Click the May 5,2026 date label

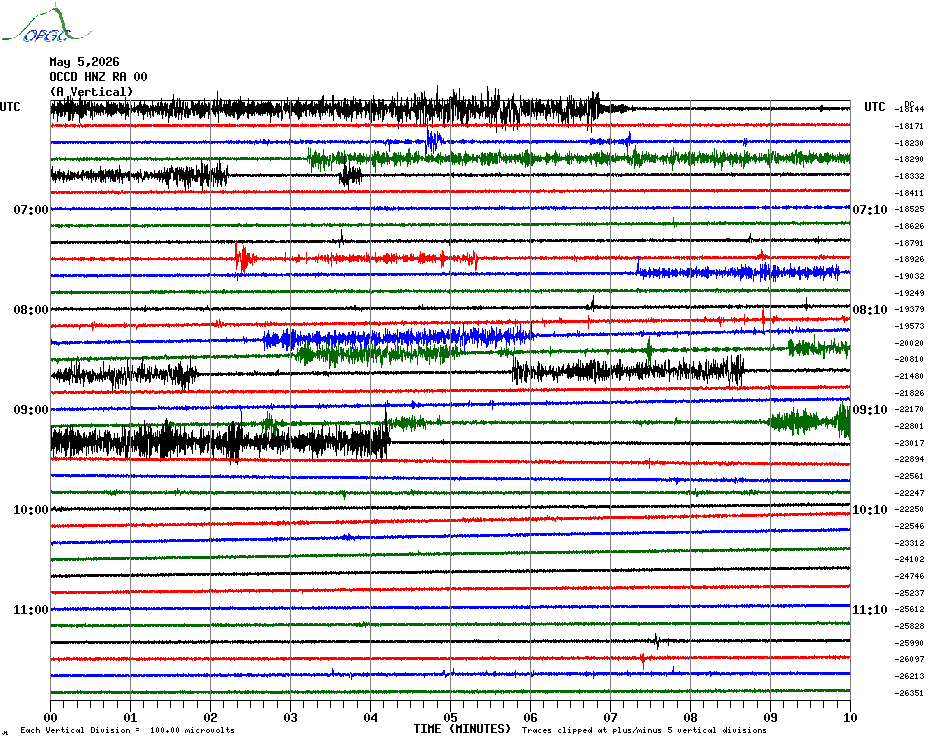point(84,62)
